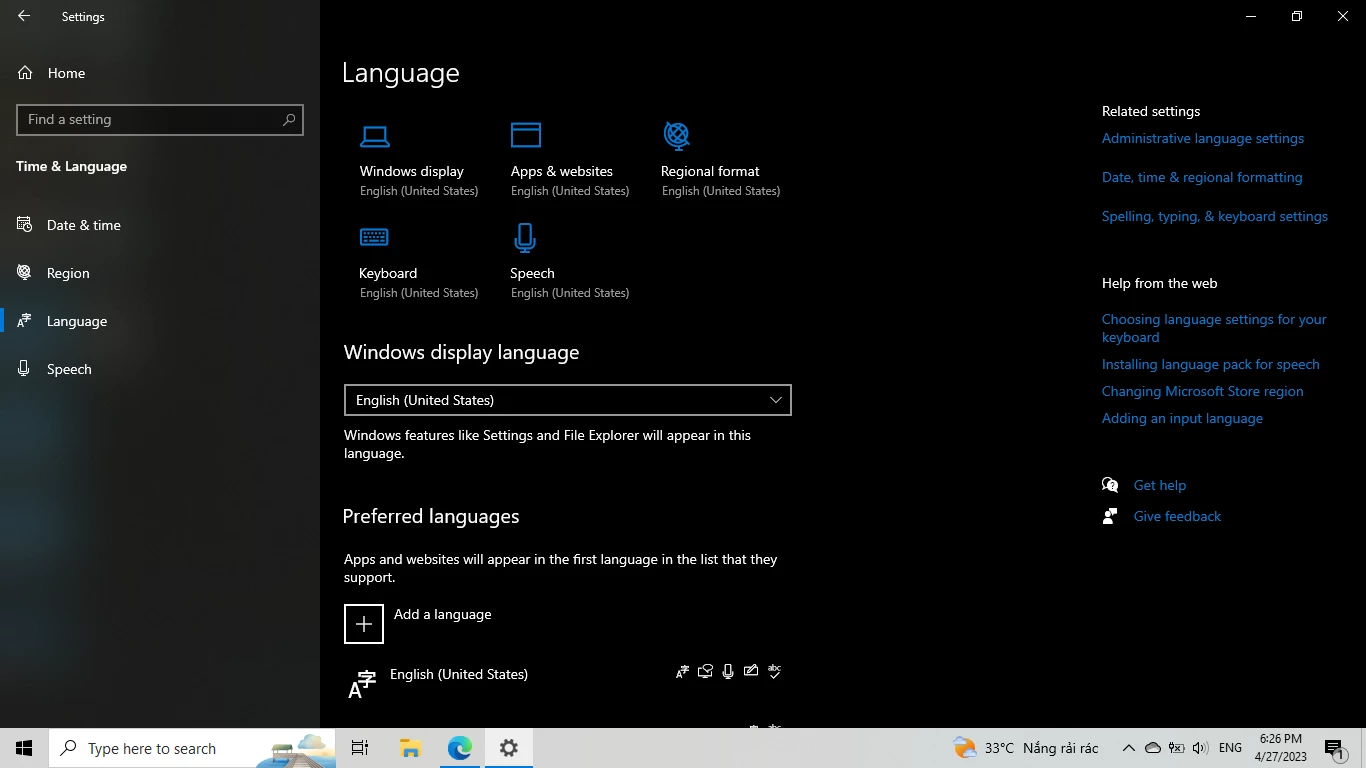Click the Get help chat icon

pos(1110,485)
